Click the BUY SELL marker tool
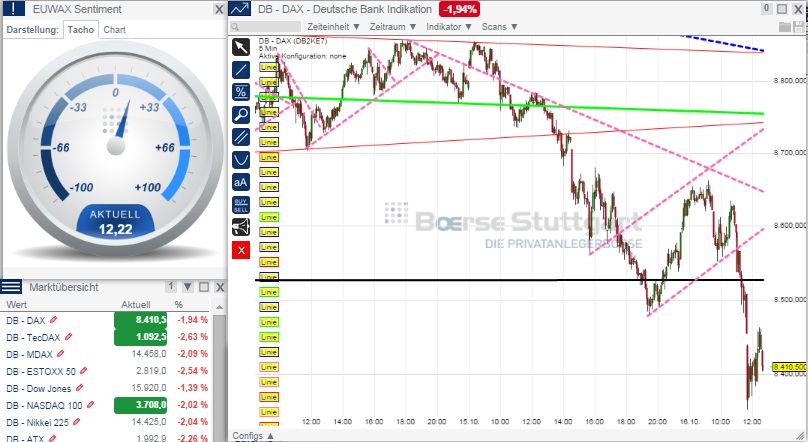Image resolution: width=808 pixels, height=442 pixels. pyautogui.click(x=241, y=205)
